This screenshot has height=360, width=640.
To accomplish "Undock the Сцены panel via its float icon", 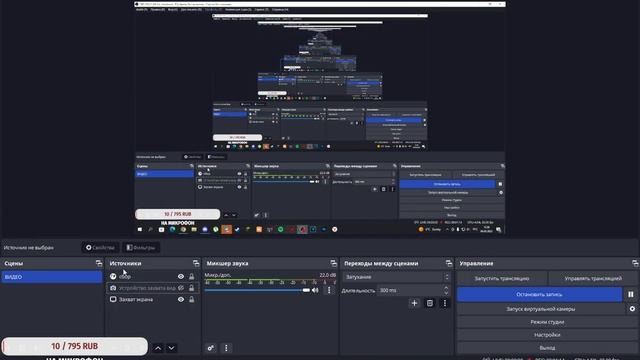I will click(x=99, y=263).
